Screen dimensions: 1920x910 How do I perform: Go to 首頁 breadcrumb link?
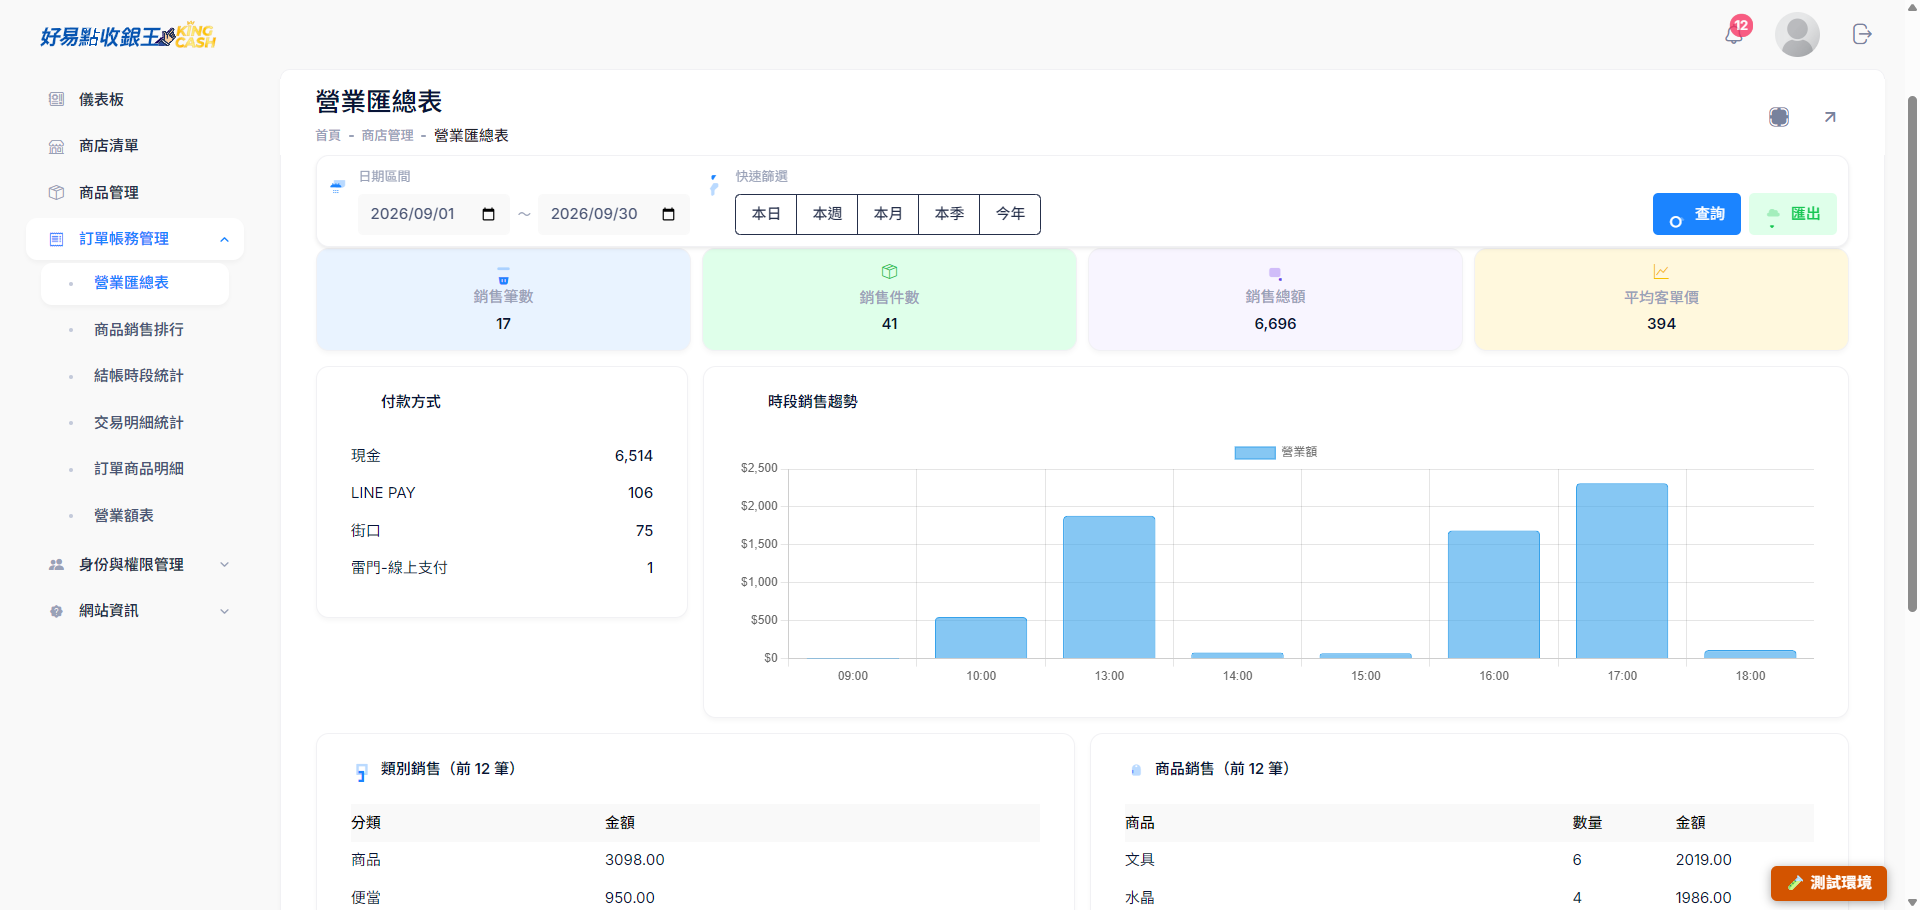coord(328,135)
